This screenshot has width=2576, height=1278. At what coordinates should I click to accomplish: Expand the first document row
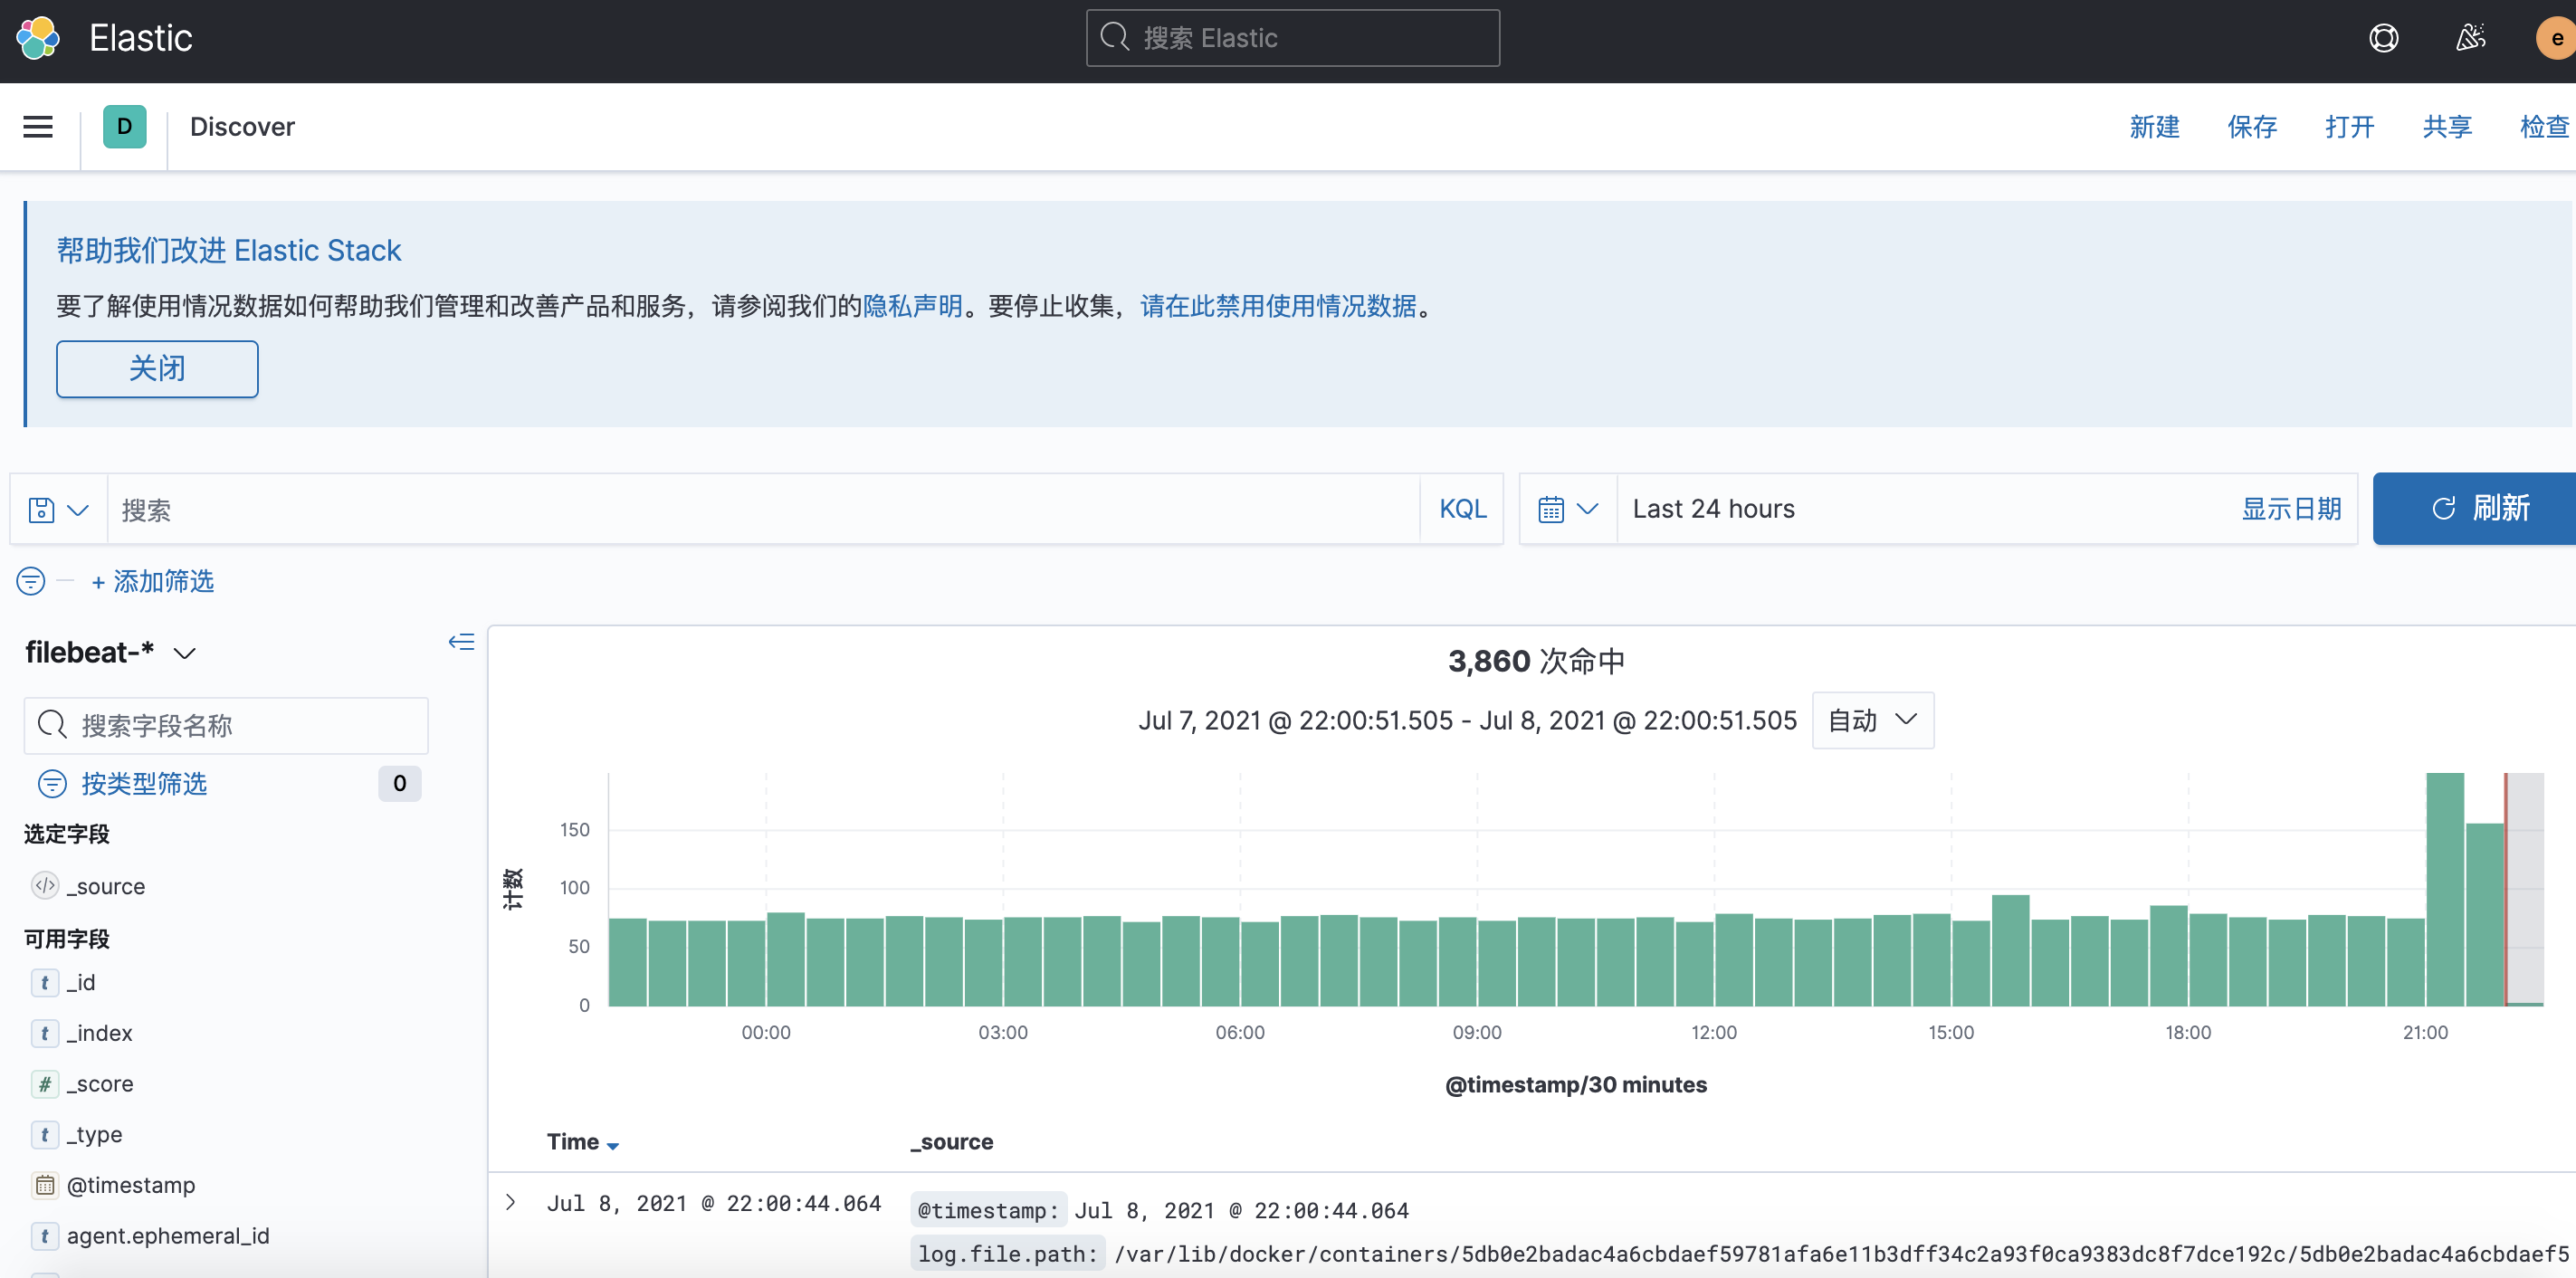(511, 1202)
